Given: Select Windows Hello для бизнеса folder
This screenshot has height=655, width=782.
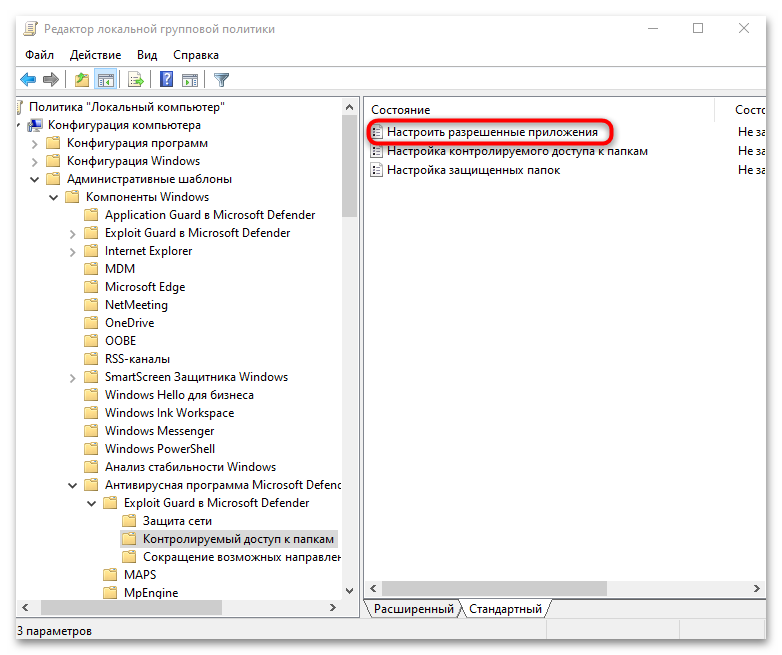Looking at the screenshot, I should [179, 395].
